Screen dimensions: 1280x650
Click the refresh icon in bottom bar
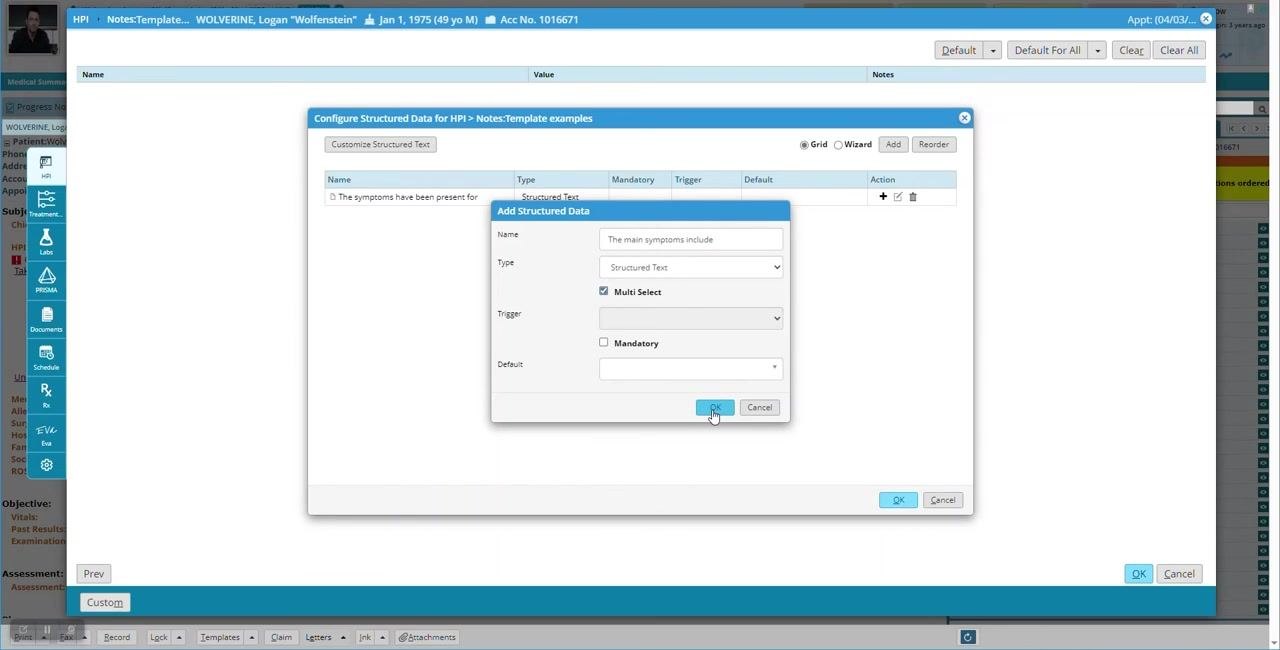(x=967, y=637)
